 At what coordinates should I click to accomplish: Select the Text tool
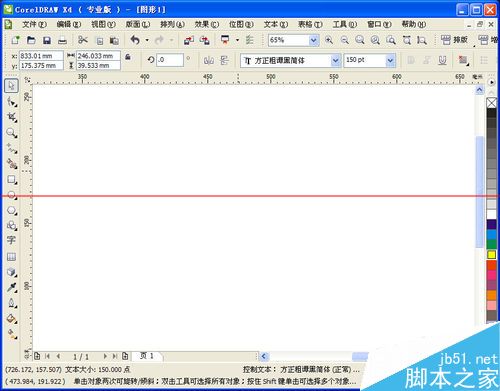coord(11,240)
